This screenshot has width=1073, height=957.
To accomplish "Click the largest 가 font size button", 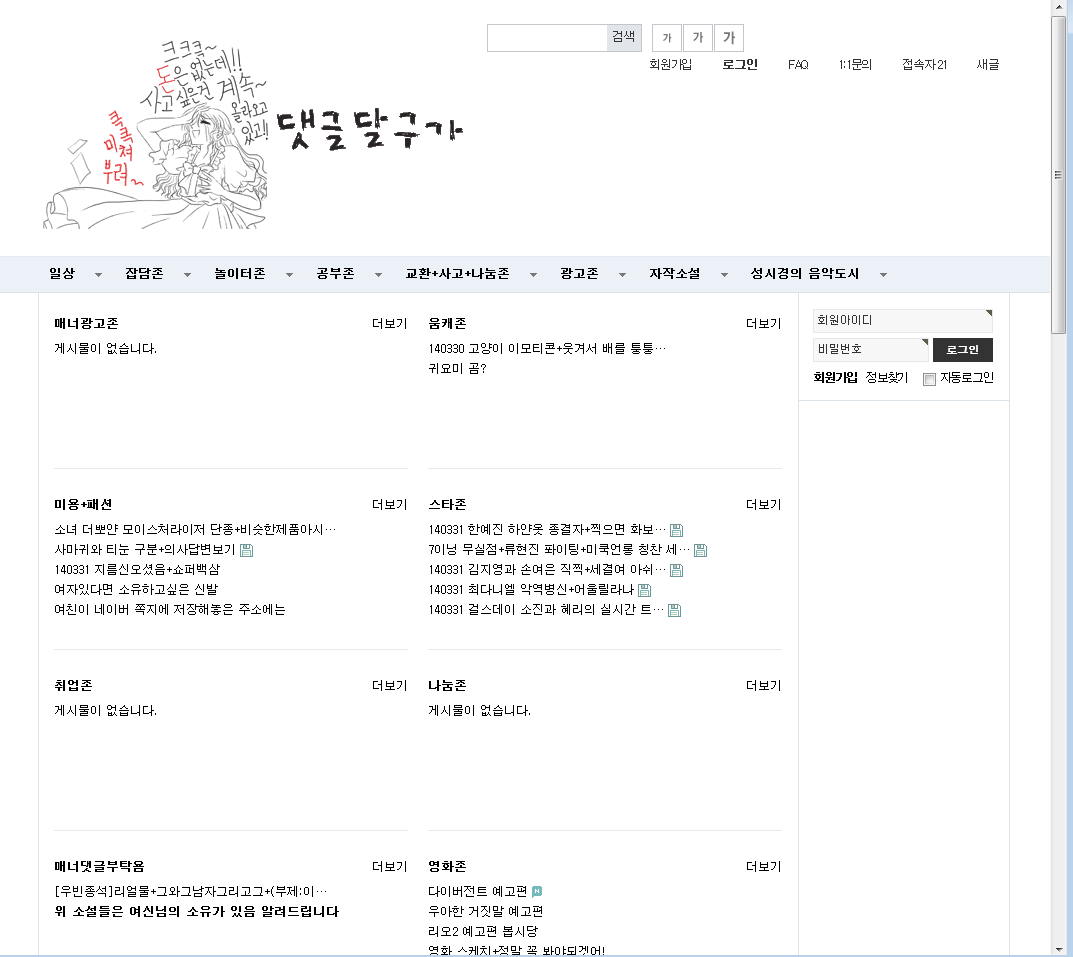I will click(728, 38).
